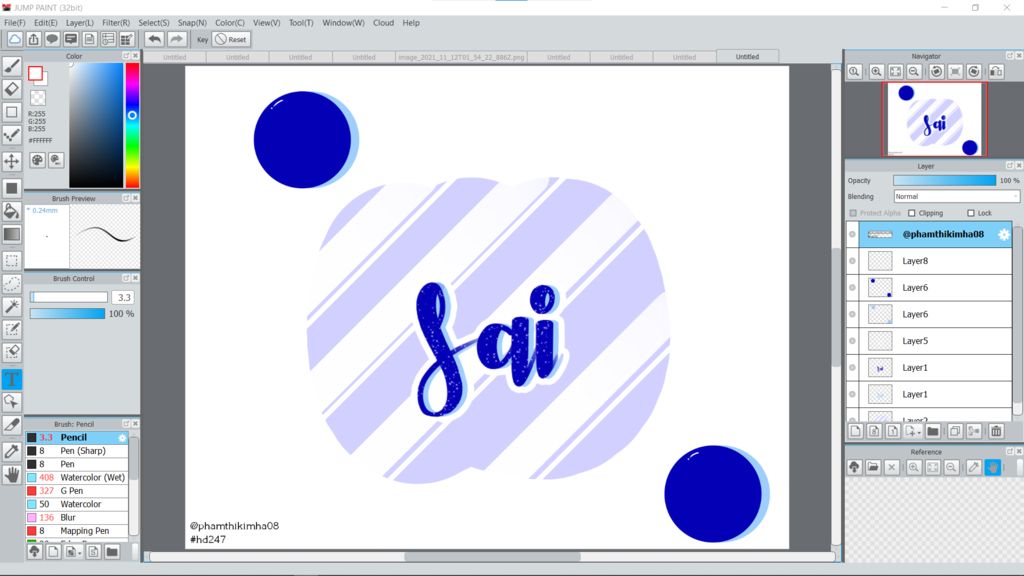This screenshot has width=1024, height=576.
Task: Click the Key button
Action: pyautogui.click(x=202, y=39)
